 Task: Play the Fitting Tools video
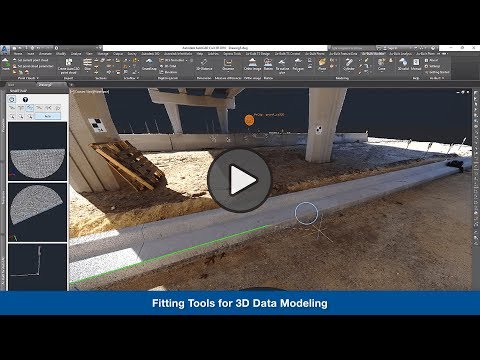[239, 180]
